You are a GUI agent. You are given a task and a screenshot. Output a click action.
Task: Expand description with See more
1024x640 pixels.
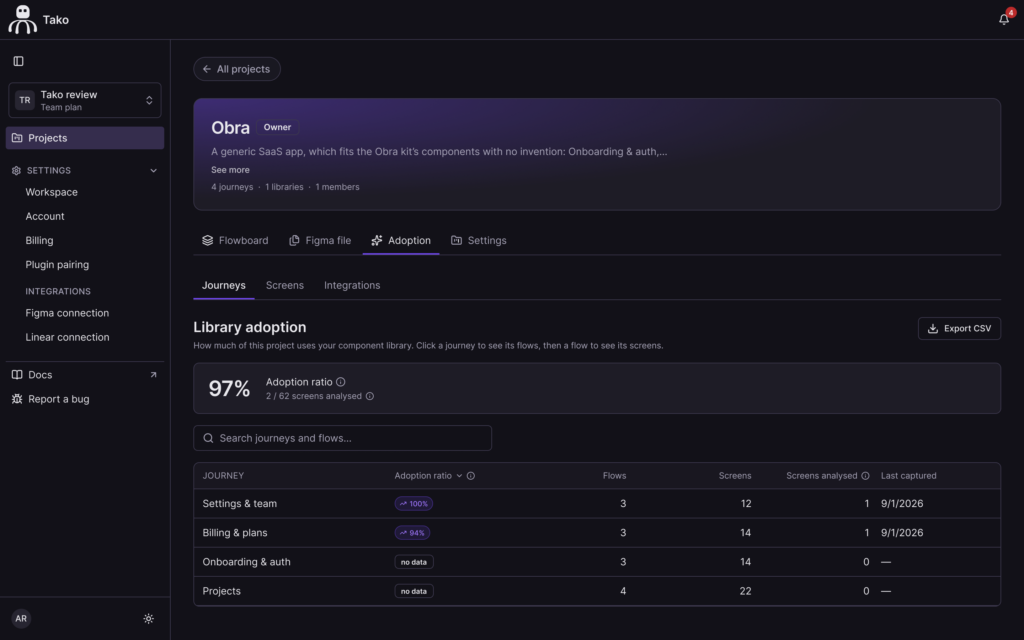point(230,170)
